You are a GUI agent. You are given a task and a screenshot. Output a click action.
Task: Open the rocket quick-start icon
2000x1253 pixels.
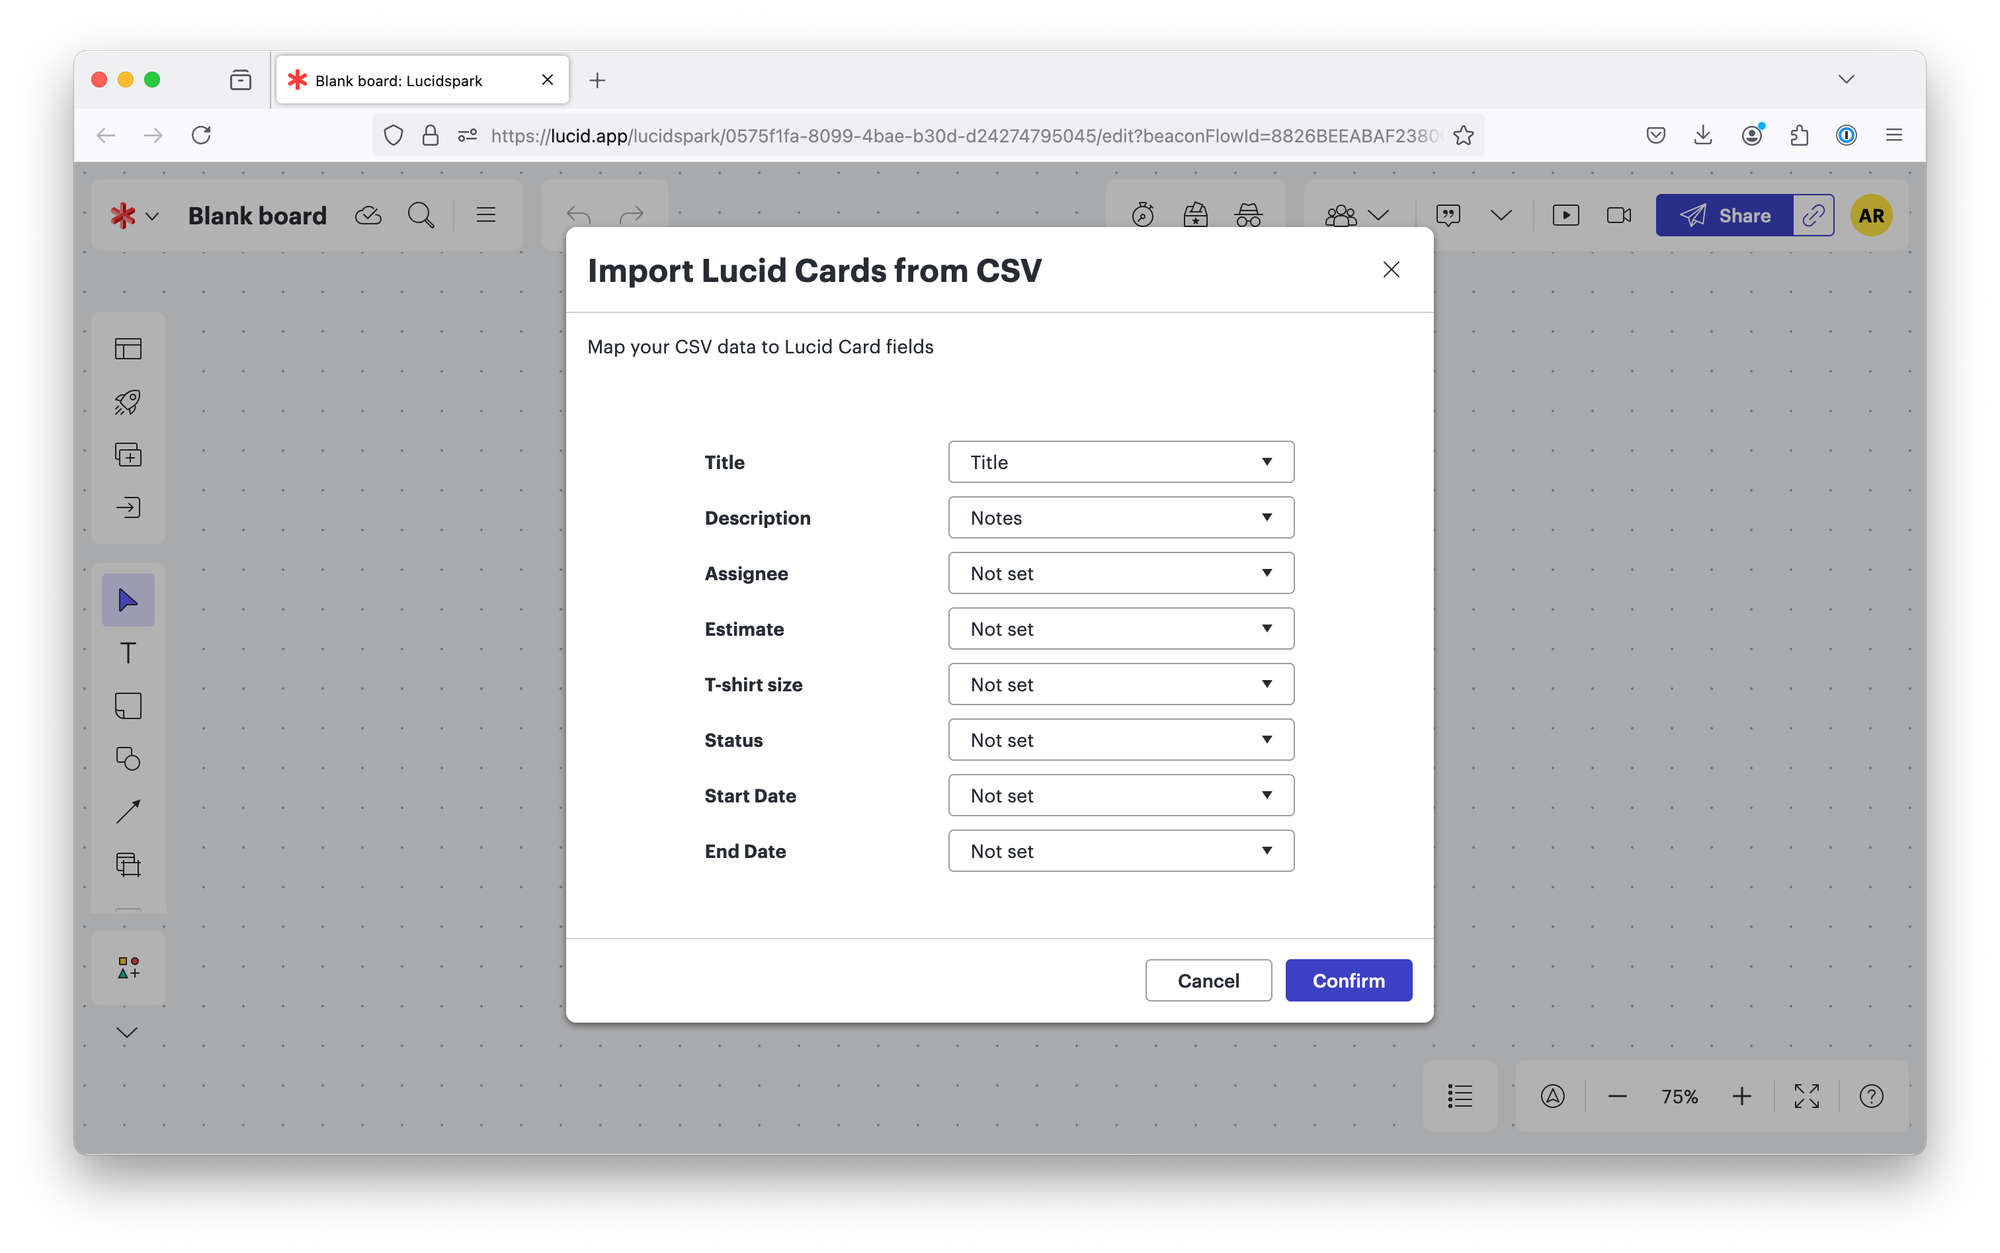point(128,402)
